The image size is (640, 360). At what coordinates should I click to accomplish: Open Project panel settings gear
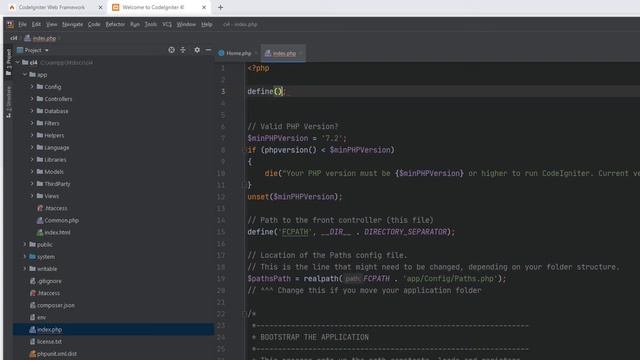click(x=197, y=50)
